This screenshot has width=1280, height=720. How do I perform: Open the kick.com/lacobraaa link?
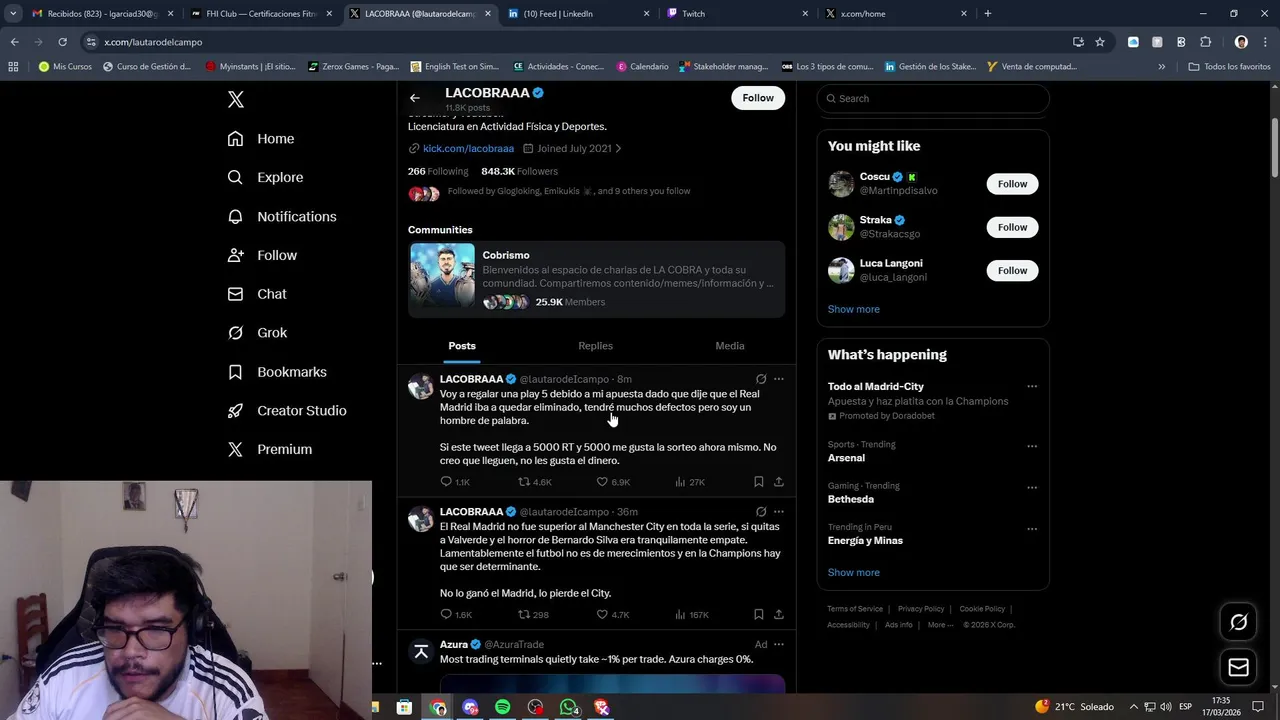(468, 148)
